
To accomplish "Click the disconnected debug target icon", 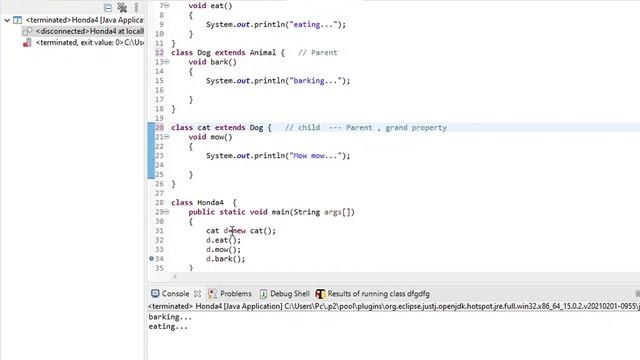I will coord(27,31).
